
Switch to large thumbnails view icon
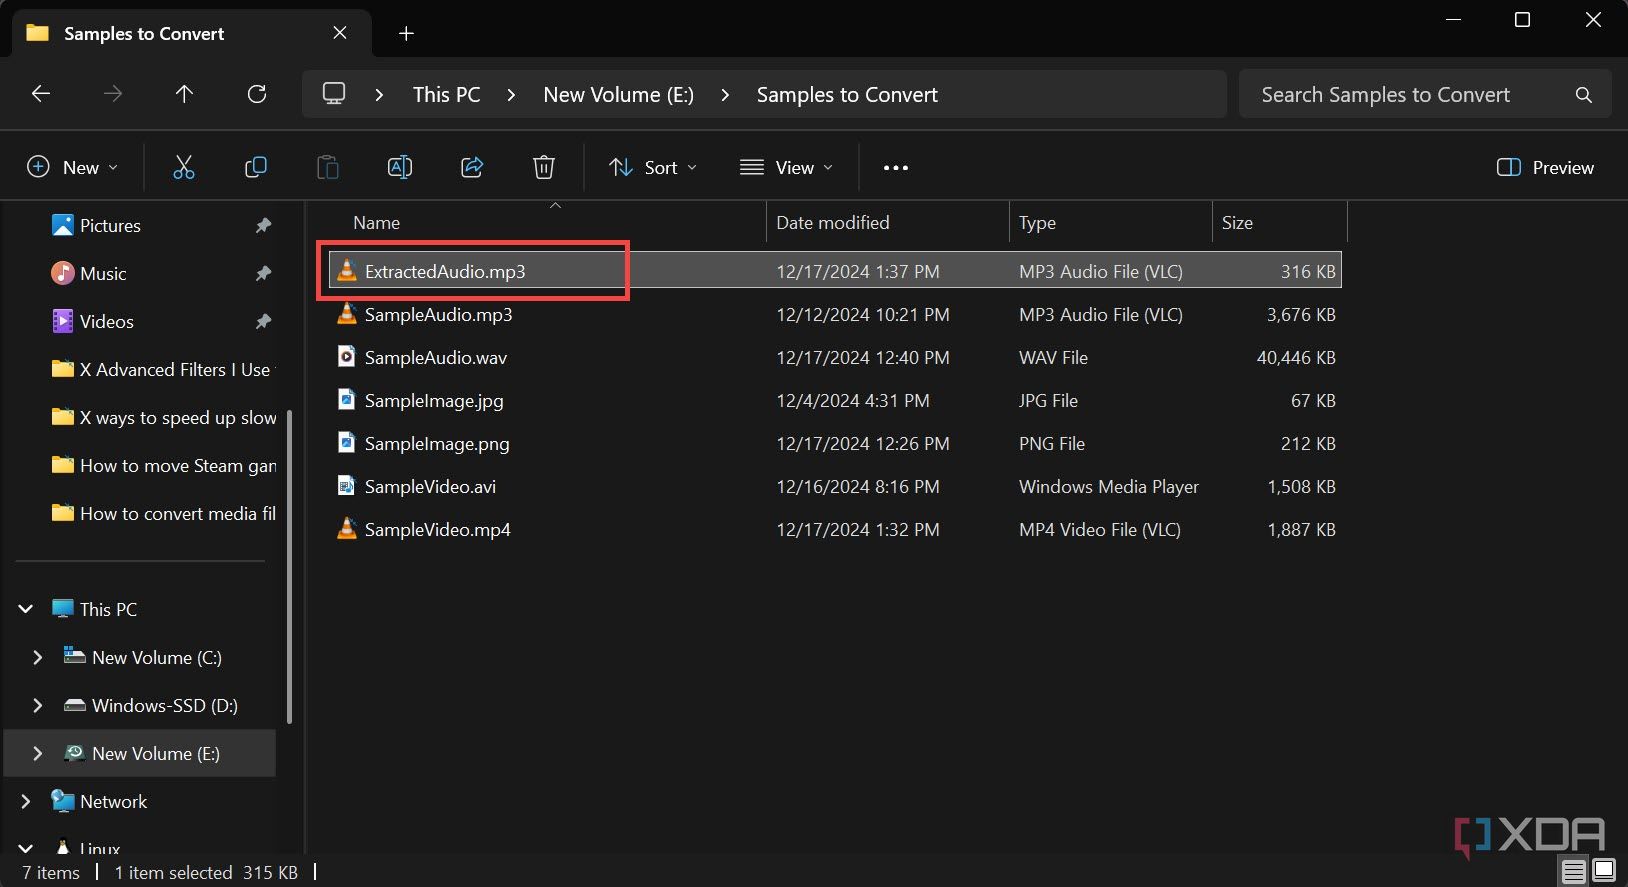pos(1603,871)
